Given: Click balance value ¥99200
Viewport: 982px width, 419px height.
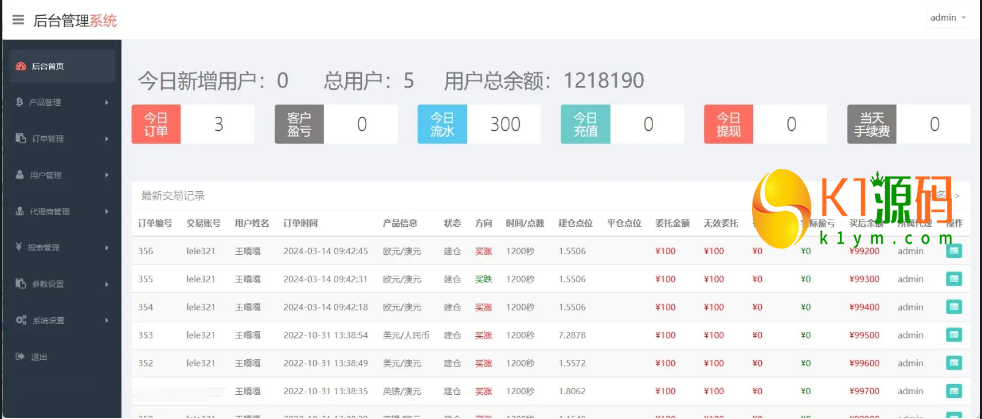Looking at the screenshot, I should (864, 251).
